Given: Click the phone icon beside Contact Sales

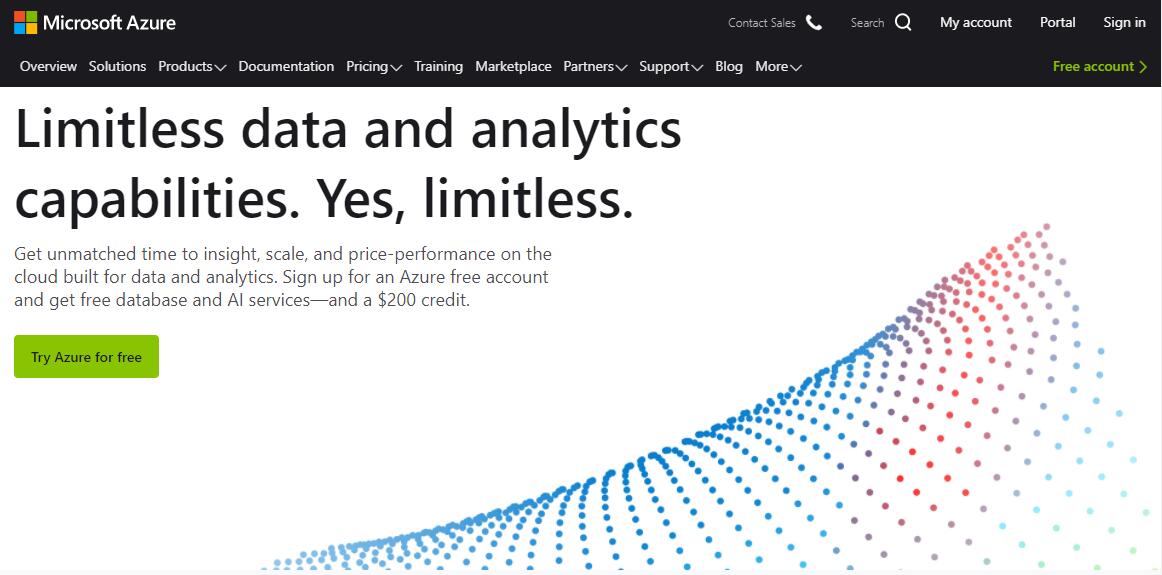Looking at the screenshot, I should [814, 23].
